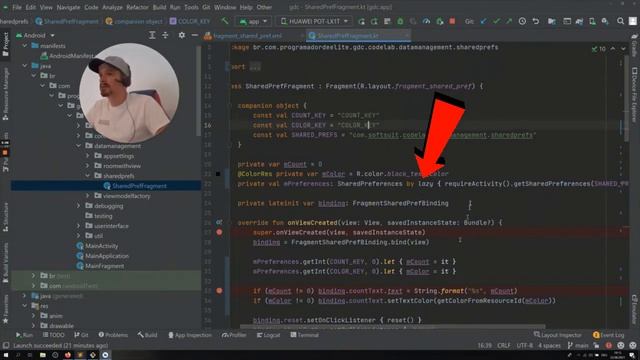Click the main Git branch widget
The height and width of the screenshot is (360, 640).
[578, 345]
